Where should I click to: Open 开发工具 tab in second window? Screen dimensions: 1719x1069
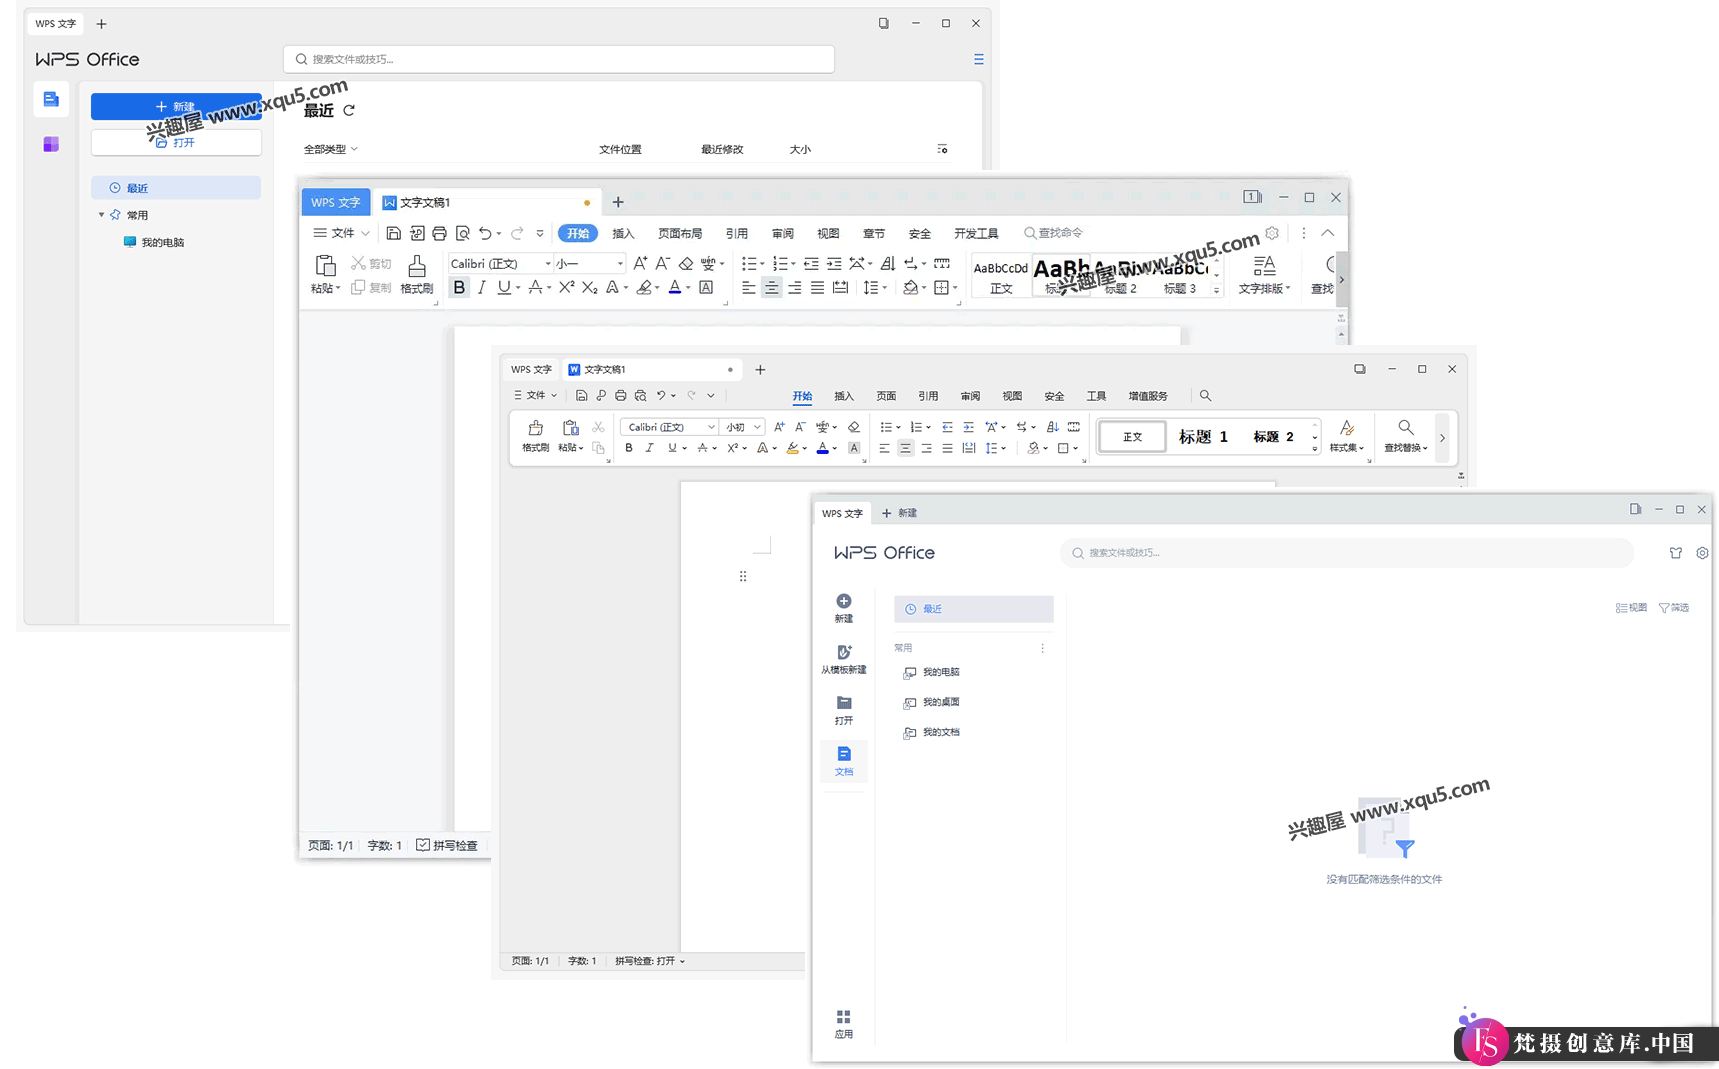click(x=976, y=233)
